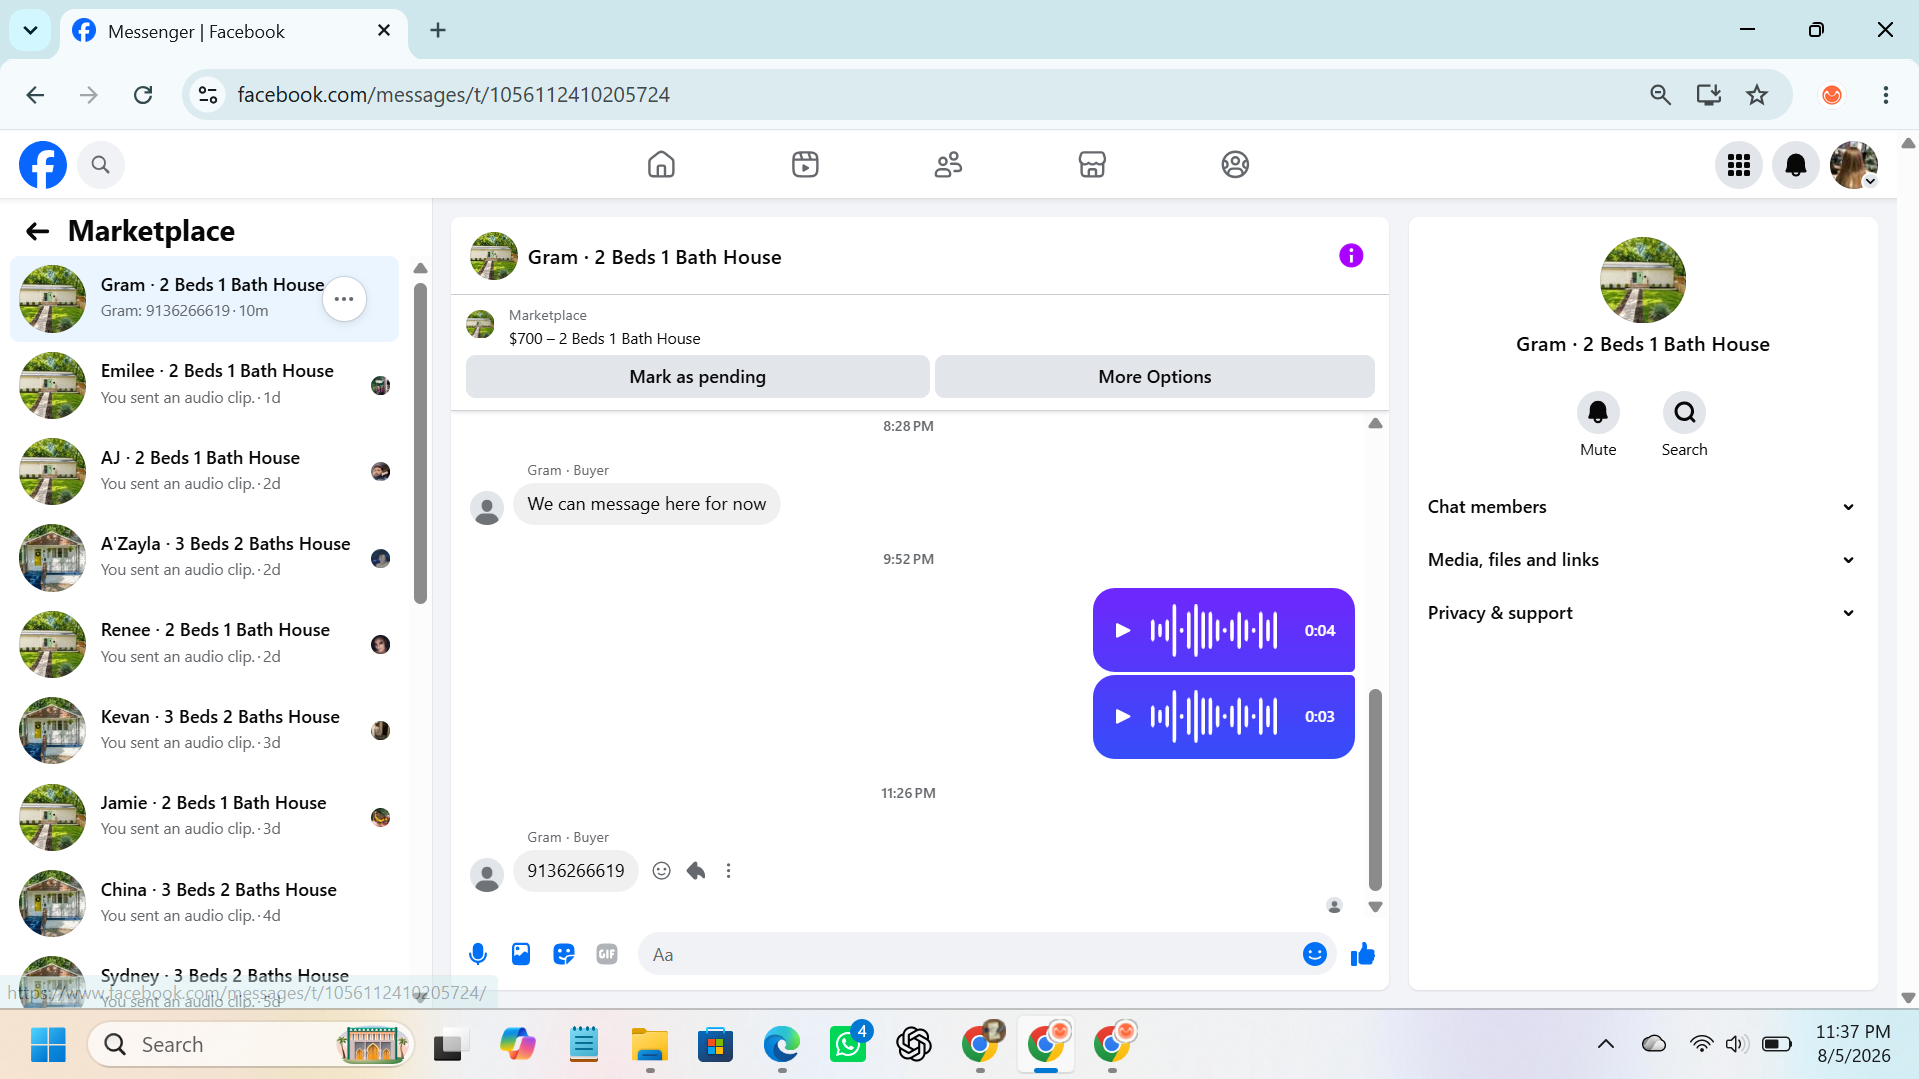Choose a sticker from the sticker icon
The width and height of the screenshot is (1919, 1079).
pos(564,954)
